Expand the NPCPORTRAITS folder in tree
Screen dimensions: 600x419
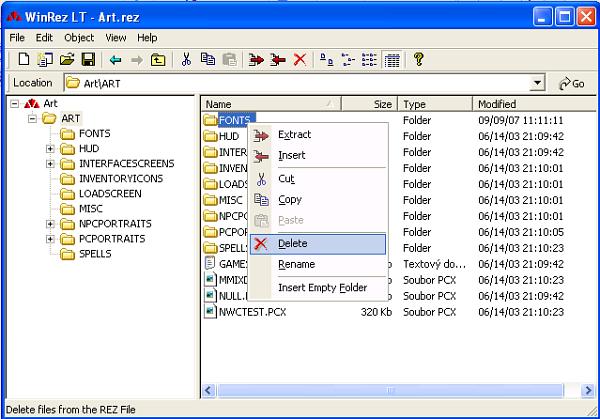[50, 224]
